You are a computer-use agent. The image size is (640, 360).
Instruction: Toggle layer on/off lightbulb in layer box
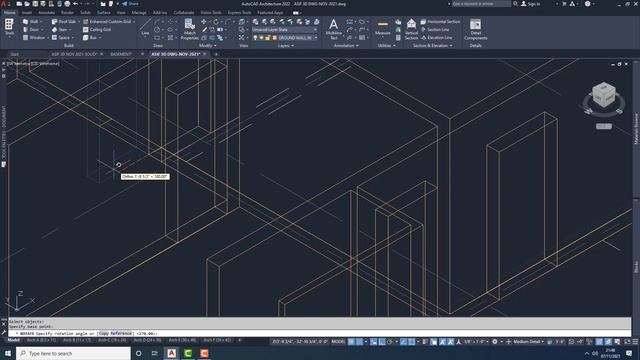[x=256, y=38]
